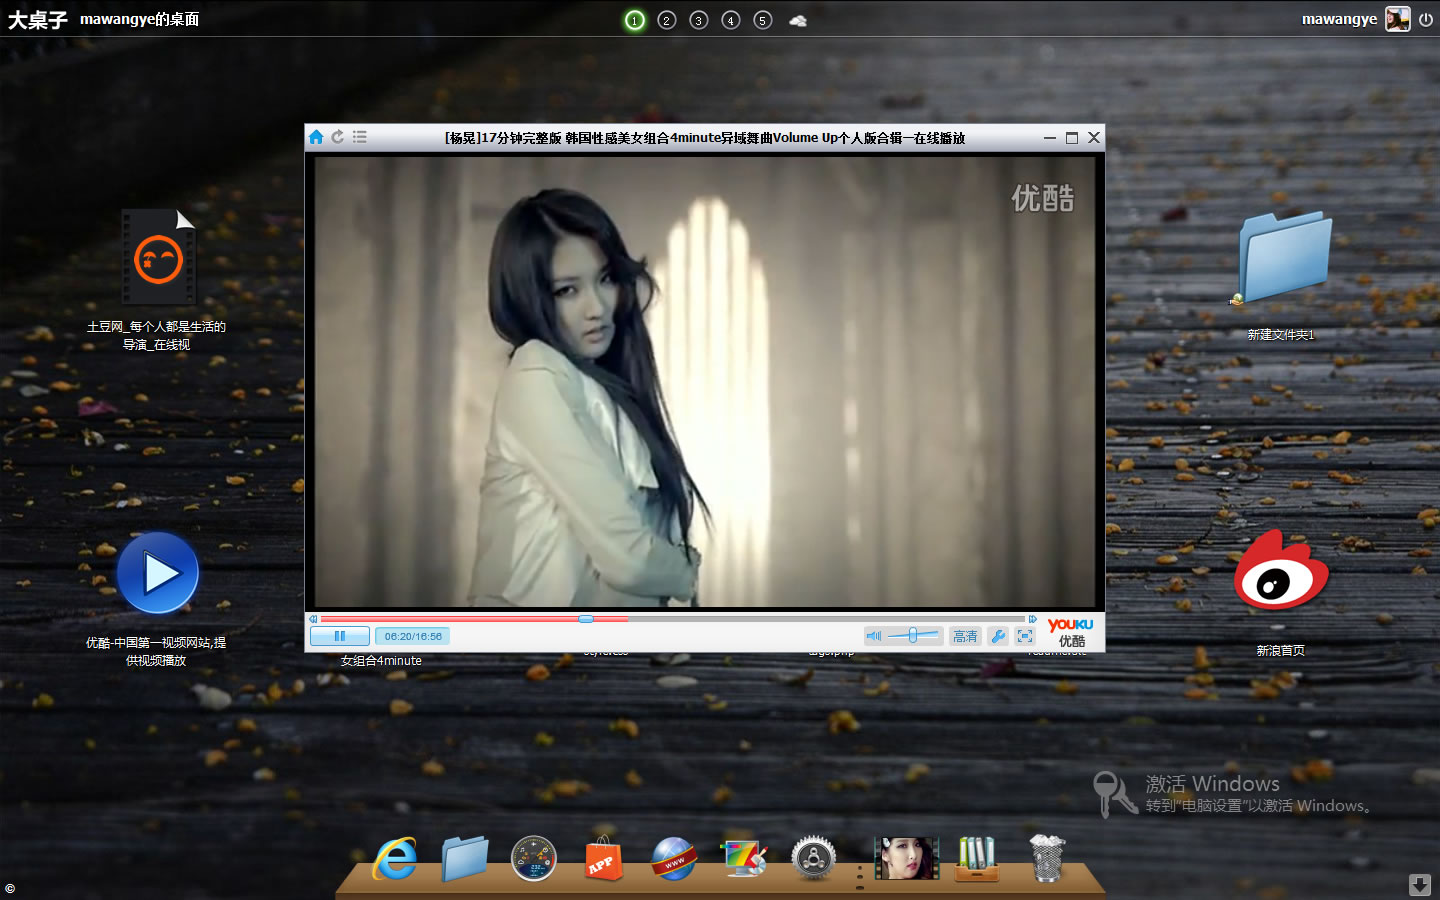
Task: Switch to desktop page 4
Action: click(x=731, y=20)
